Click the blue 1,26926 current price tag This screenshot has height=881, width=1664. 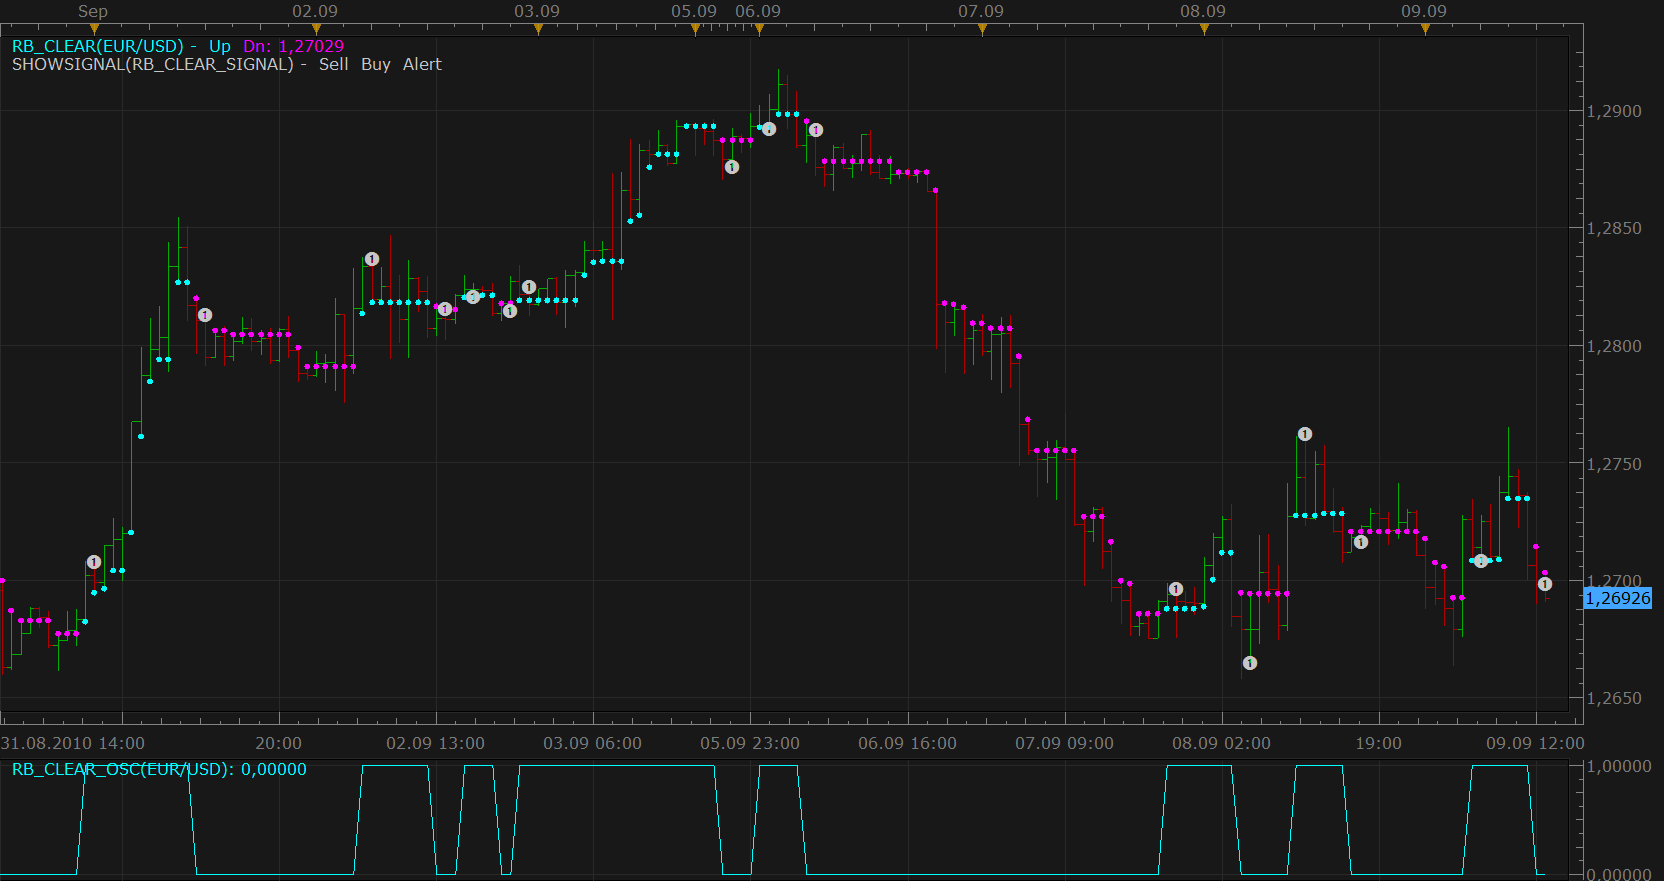[1618, 598]
